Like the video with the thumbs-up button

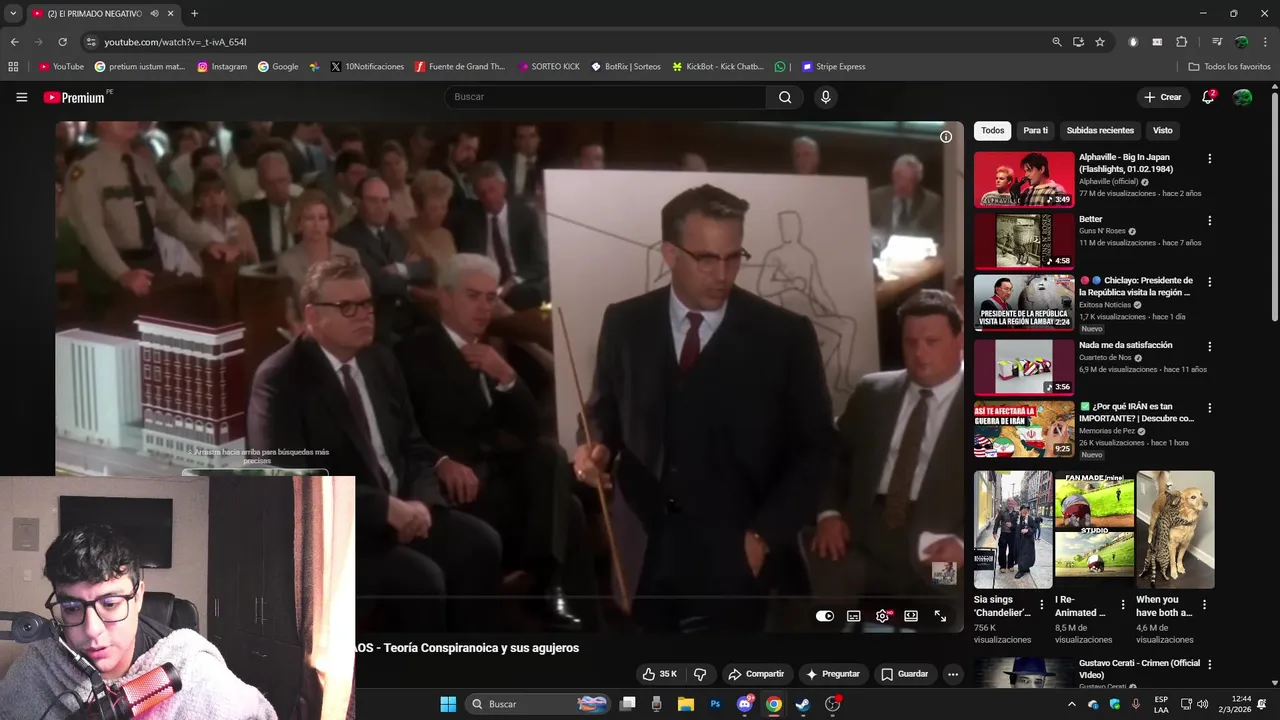(x=660, y=674)
